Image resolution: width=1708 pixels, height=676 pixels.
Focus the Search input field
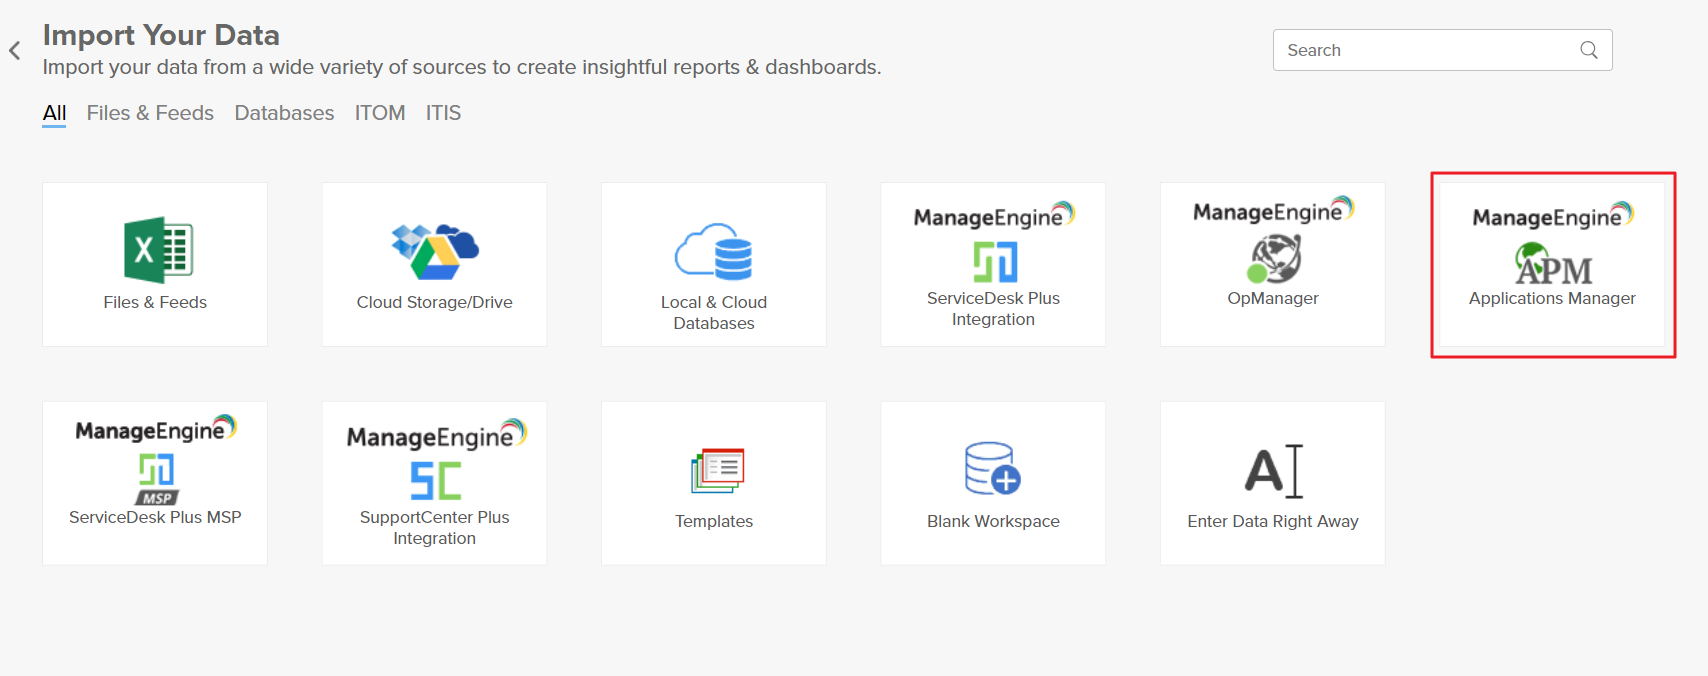[x=1442, y=50]
